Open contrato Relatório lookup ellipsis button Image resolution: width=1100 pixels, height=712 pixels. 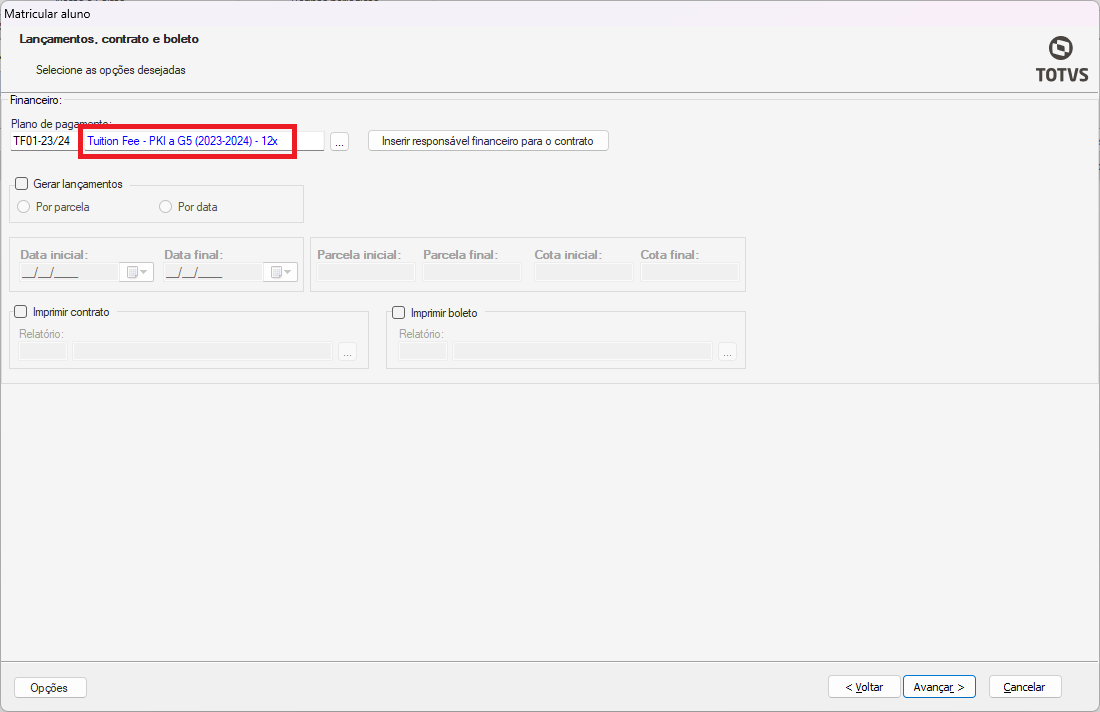point(347,351)
